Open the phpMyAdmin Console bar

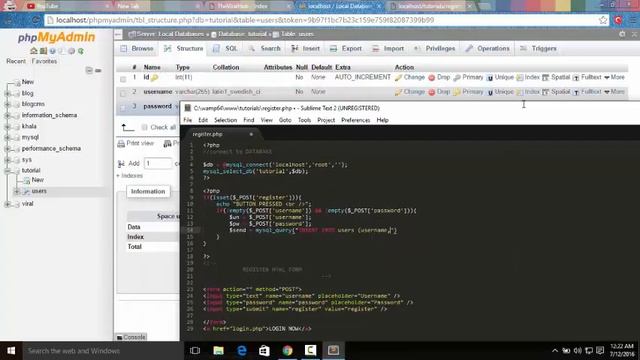click(131, 337)
